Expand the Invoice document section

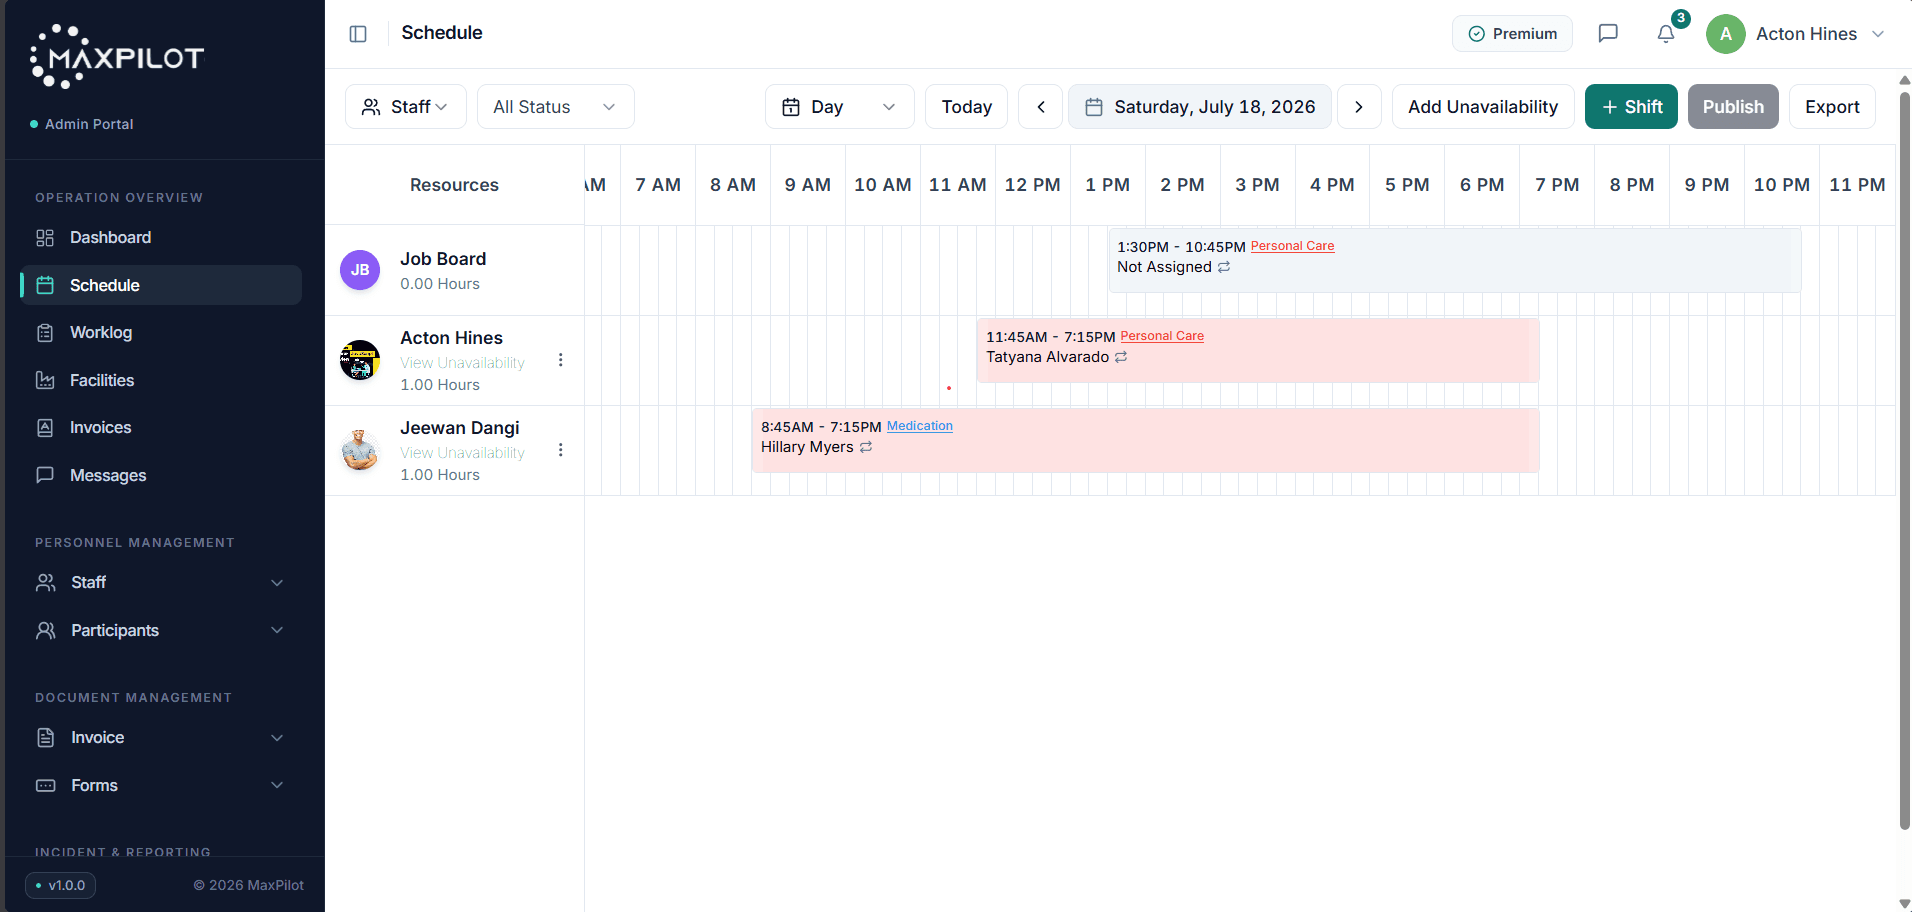tap(161, 738)
